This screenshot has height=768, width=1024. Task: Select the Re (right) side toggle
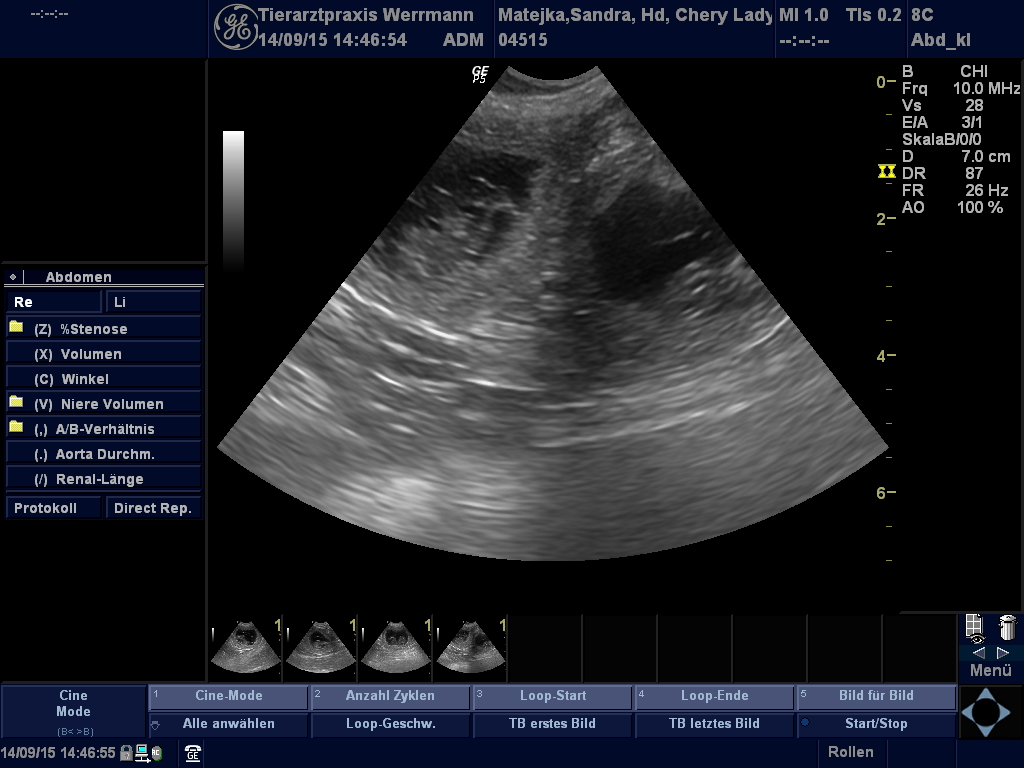coord(54,301)
